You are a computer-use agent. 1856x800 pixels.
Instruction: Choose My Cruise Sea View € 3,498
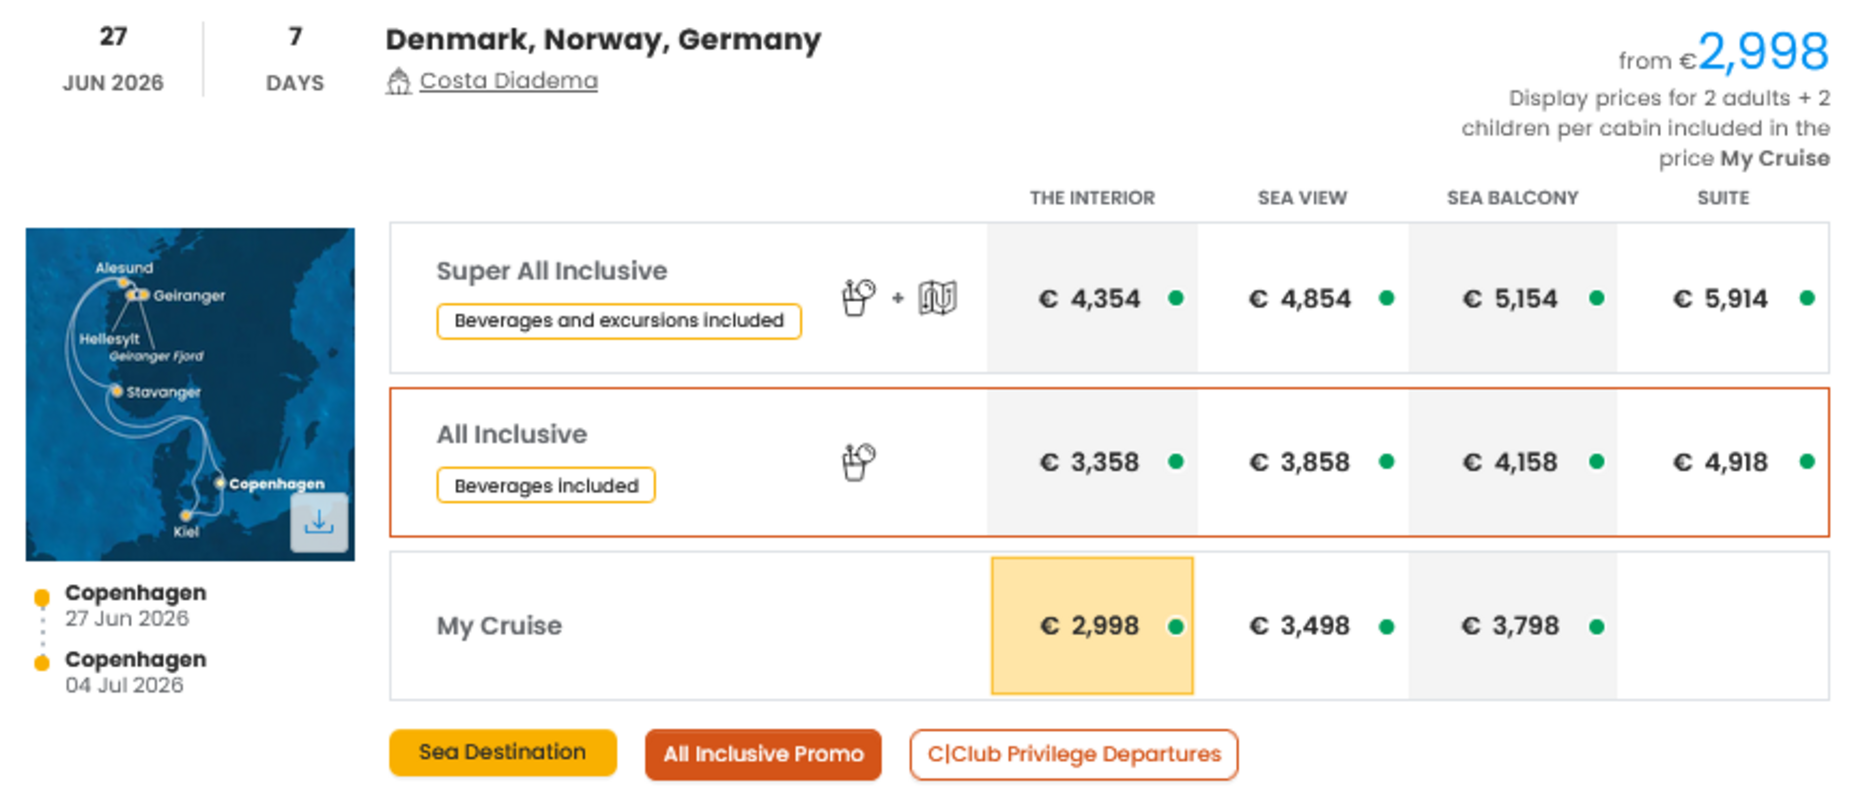1300,626
